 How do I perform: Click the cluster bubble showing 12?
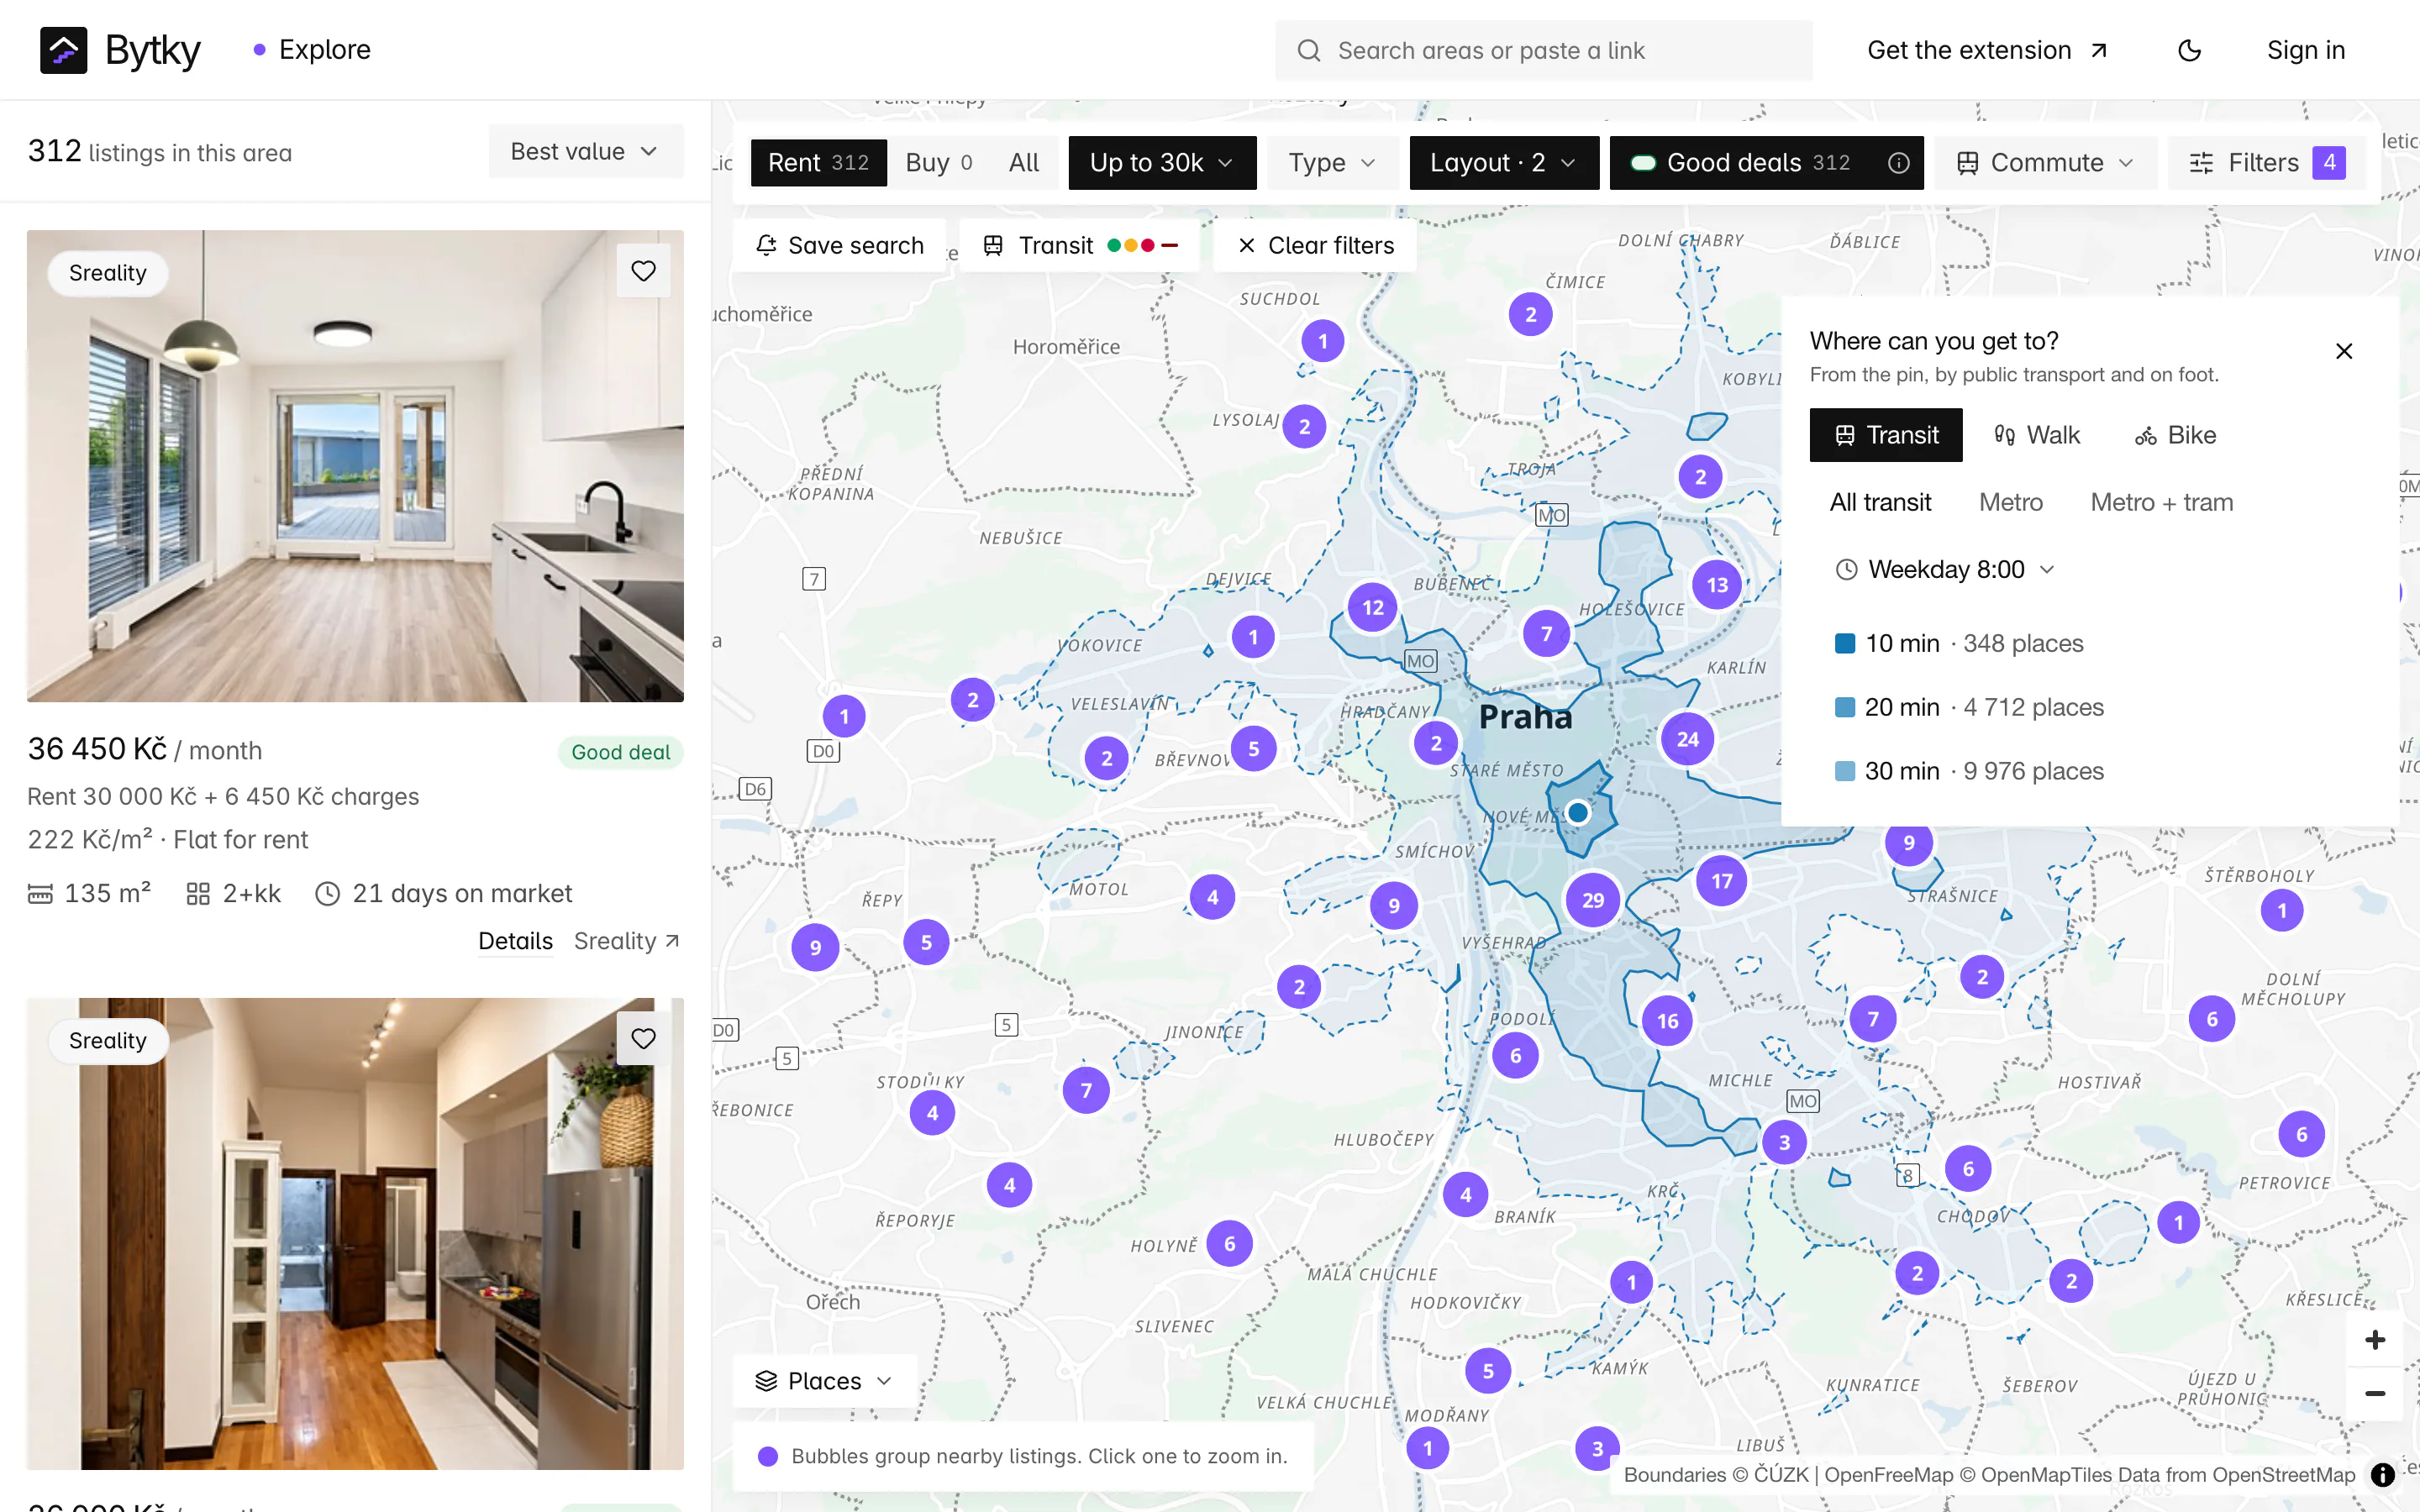click(1373, 607)
